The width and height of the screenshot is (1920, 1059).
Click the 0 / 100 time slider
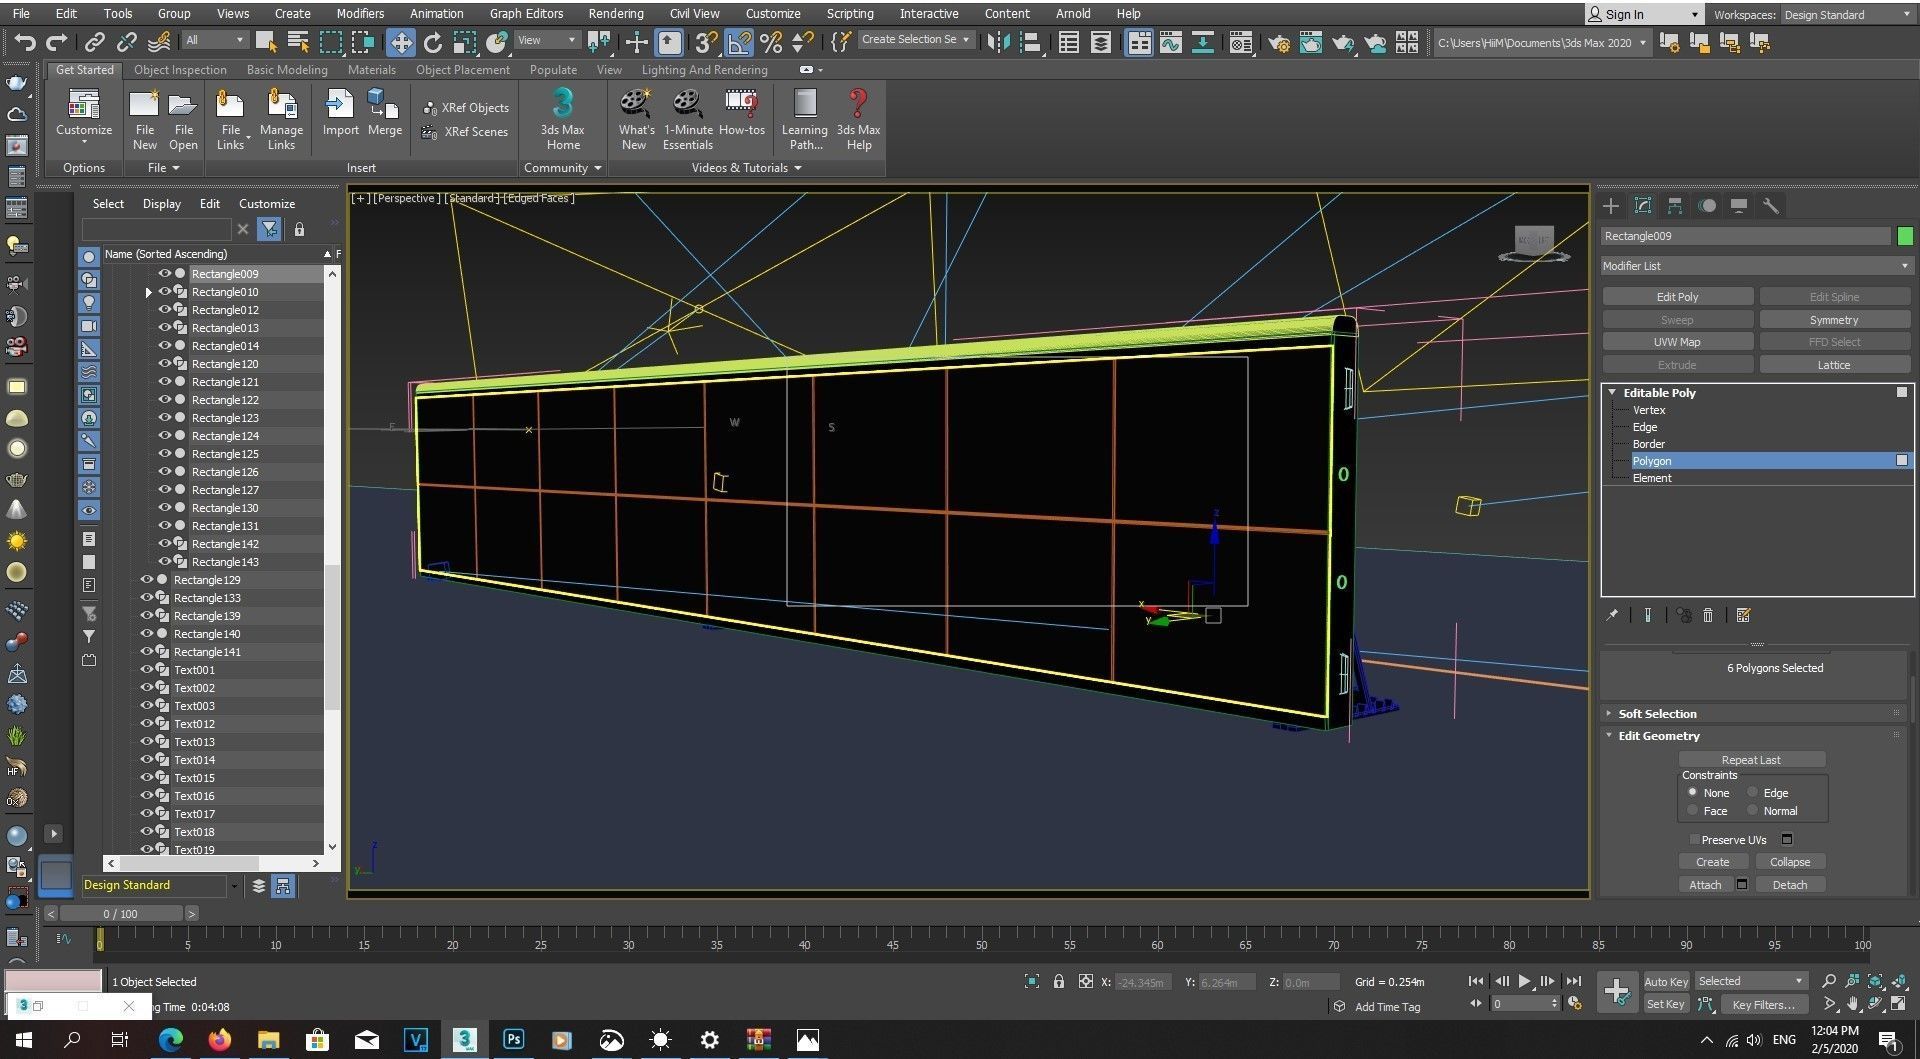[x=121, y=913]
